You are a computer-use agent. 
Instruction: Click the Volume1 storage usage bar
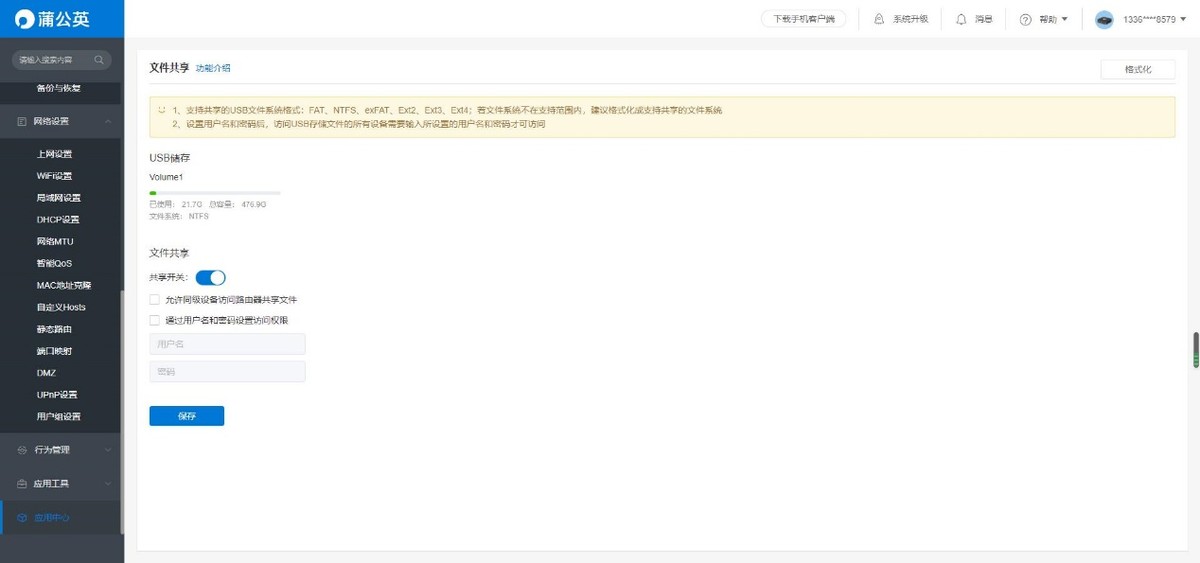click(214, 192)
